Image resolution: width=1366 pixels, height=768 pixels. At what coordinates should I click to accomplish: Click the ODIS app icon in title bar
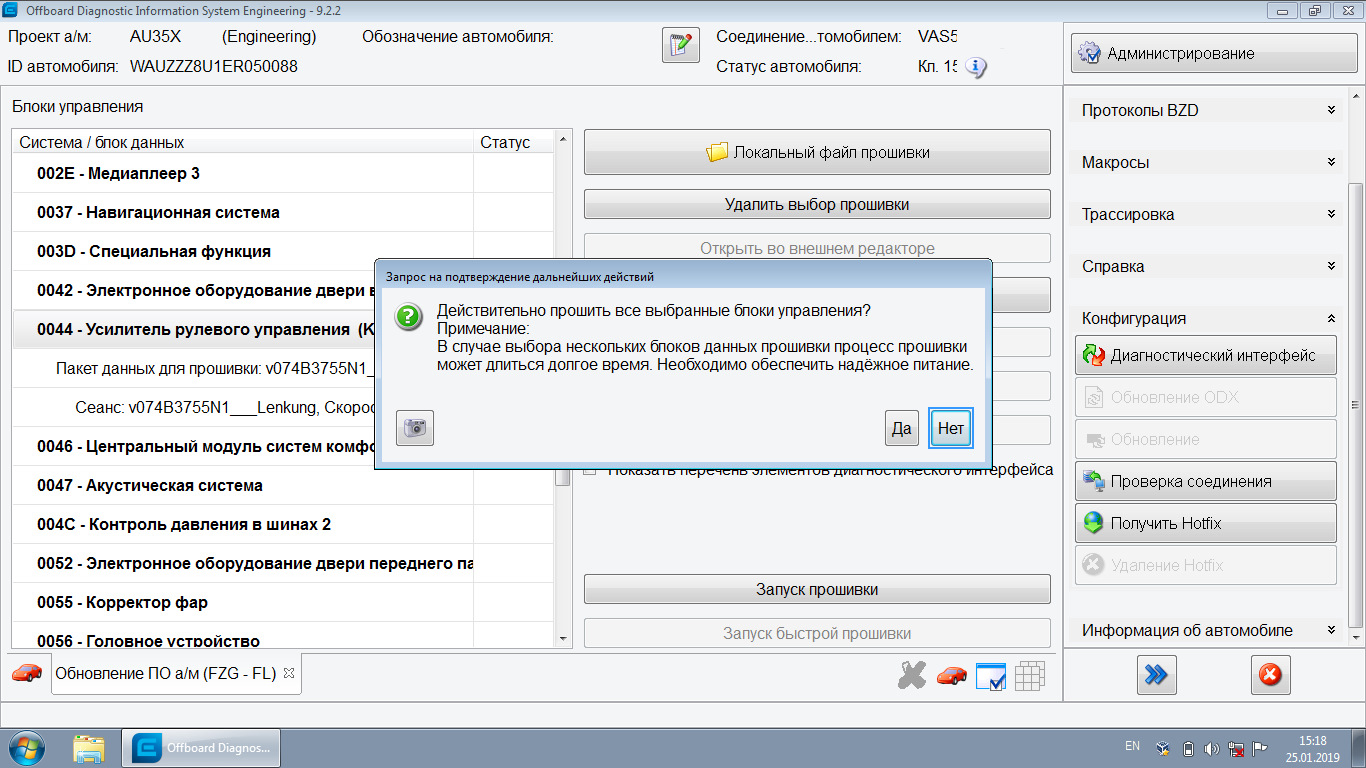[11, 10]
